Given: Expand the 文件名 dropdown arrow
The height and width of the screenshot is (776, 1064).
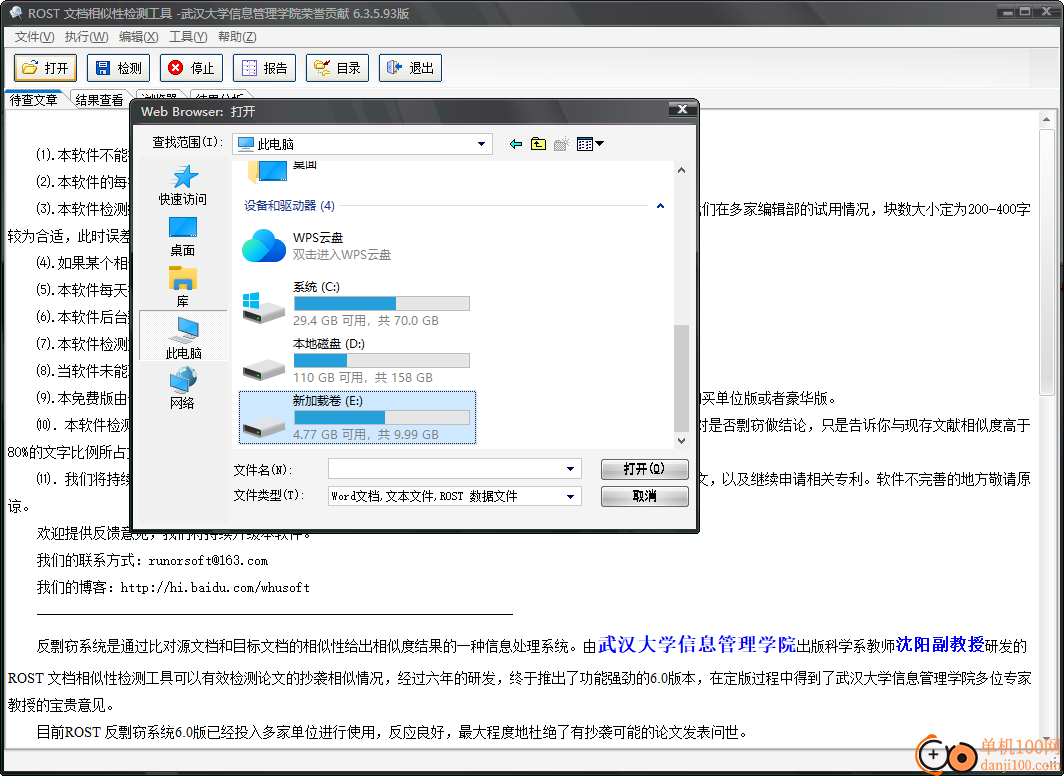Looking at the screenshot, I should (x=571, y=469).
